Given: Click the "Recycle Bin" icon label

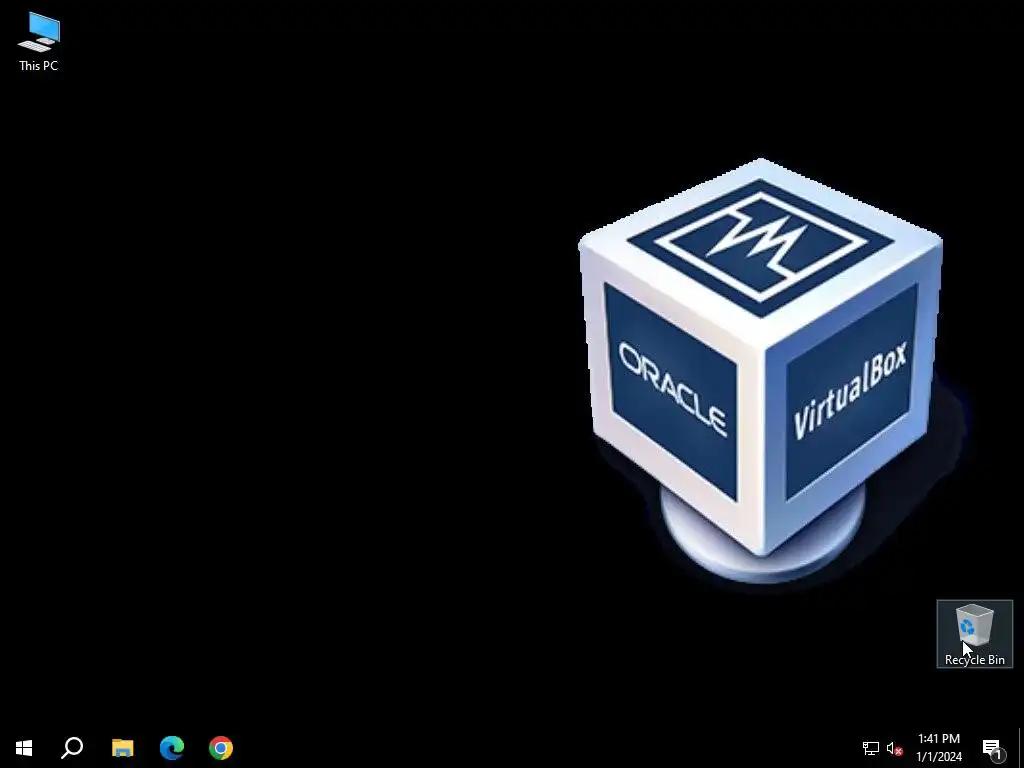Looking at the screenshot, I should pyautogui.click(x=974, y=660).
